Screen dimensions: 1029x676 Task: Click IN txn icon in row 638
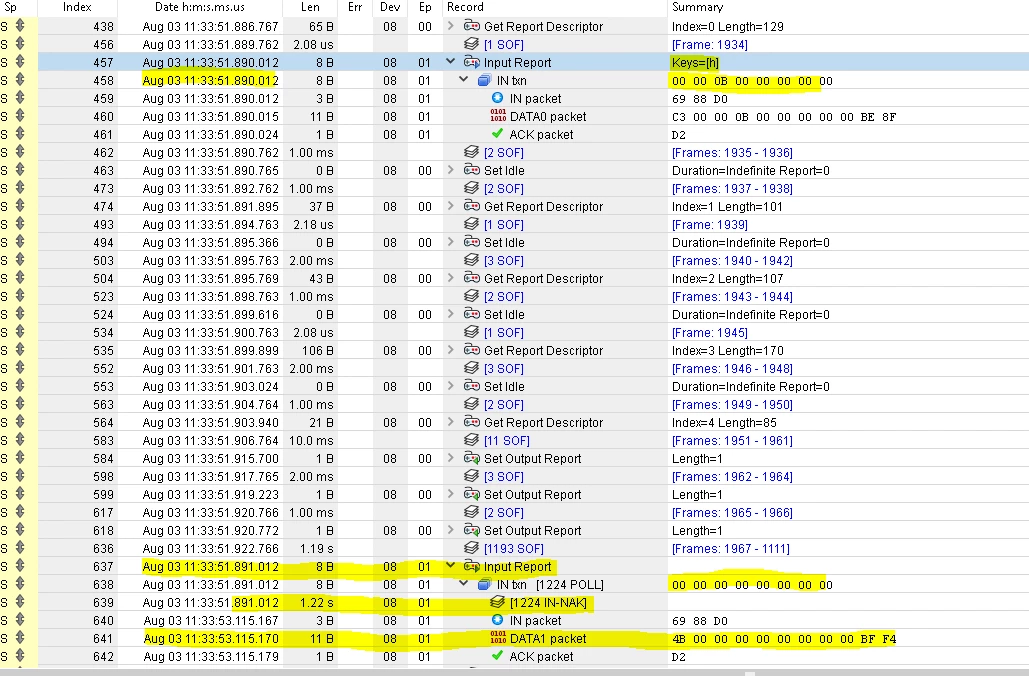[484, 584]
